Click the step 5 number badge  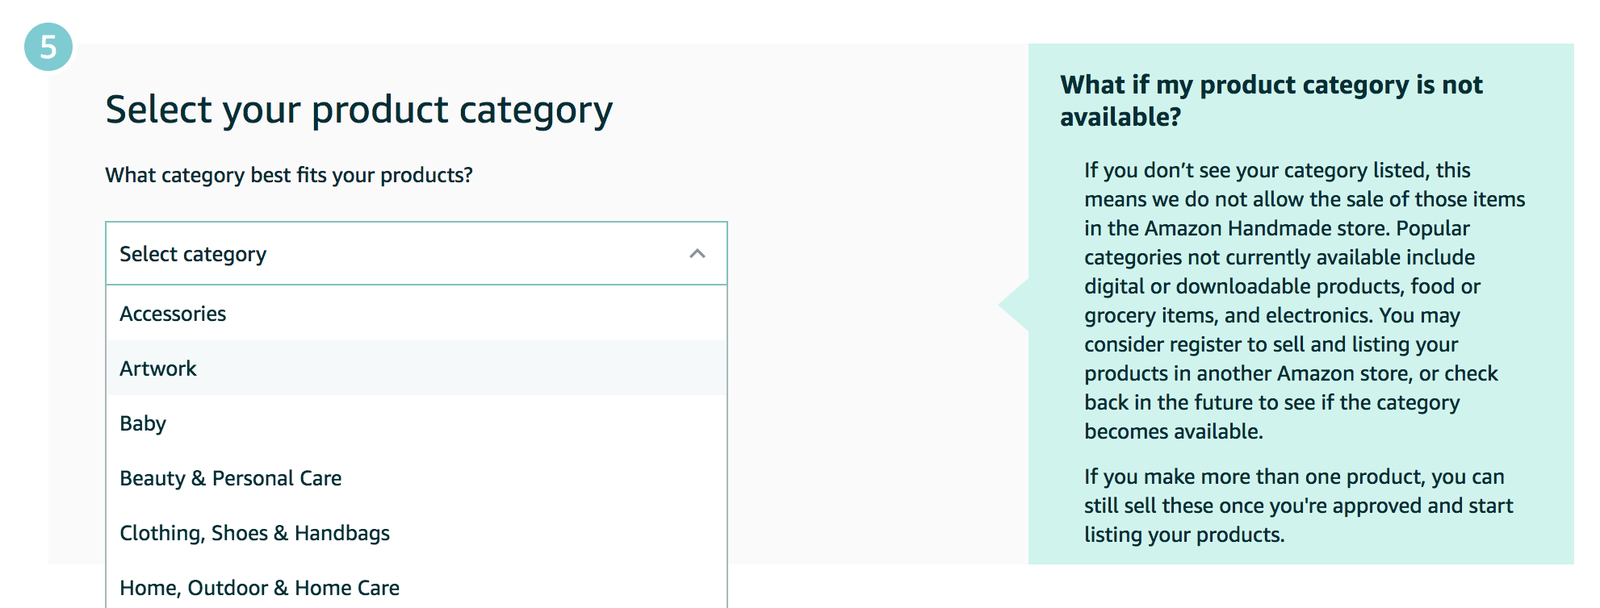pos(47,45)
